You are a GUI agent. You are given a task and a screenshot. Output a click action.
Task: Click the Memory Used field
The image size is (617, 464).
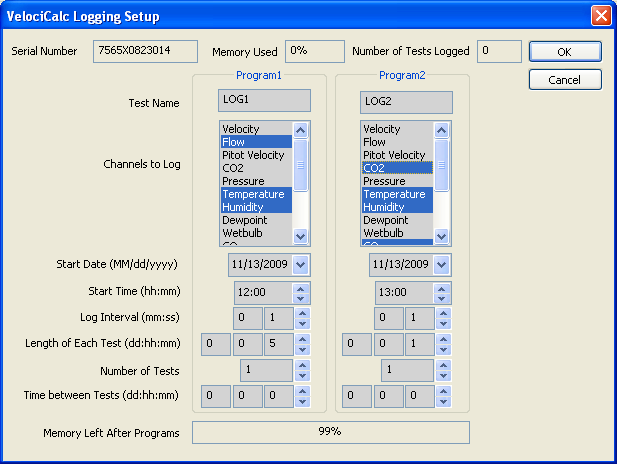click(x=315, y=51)
